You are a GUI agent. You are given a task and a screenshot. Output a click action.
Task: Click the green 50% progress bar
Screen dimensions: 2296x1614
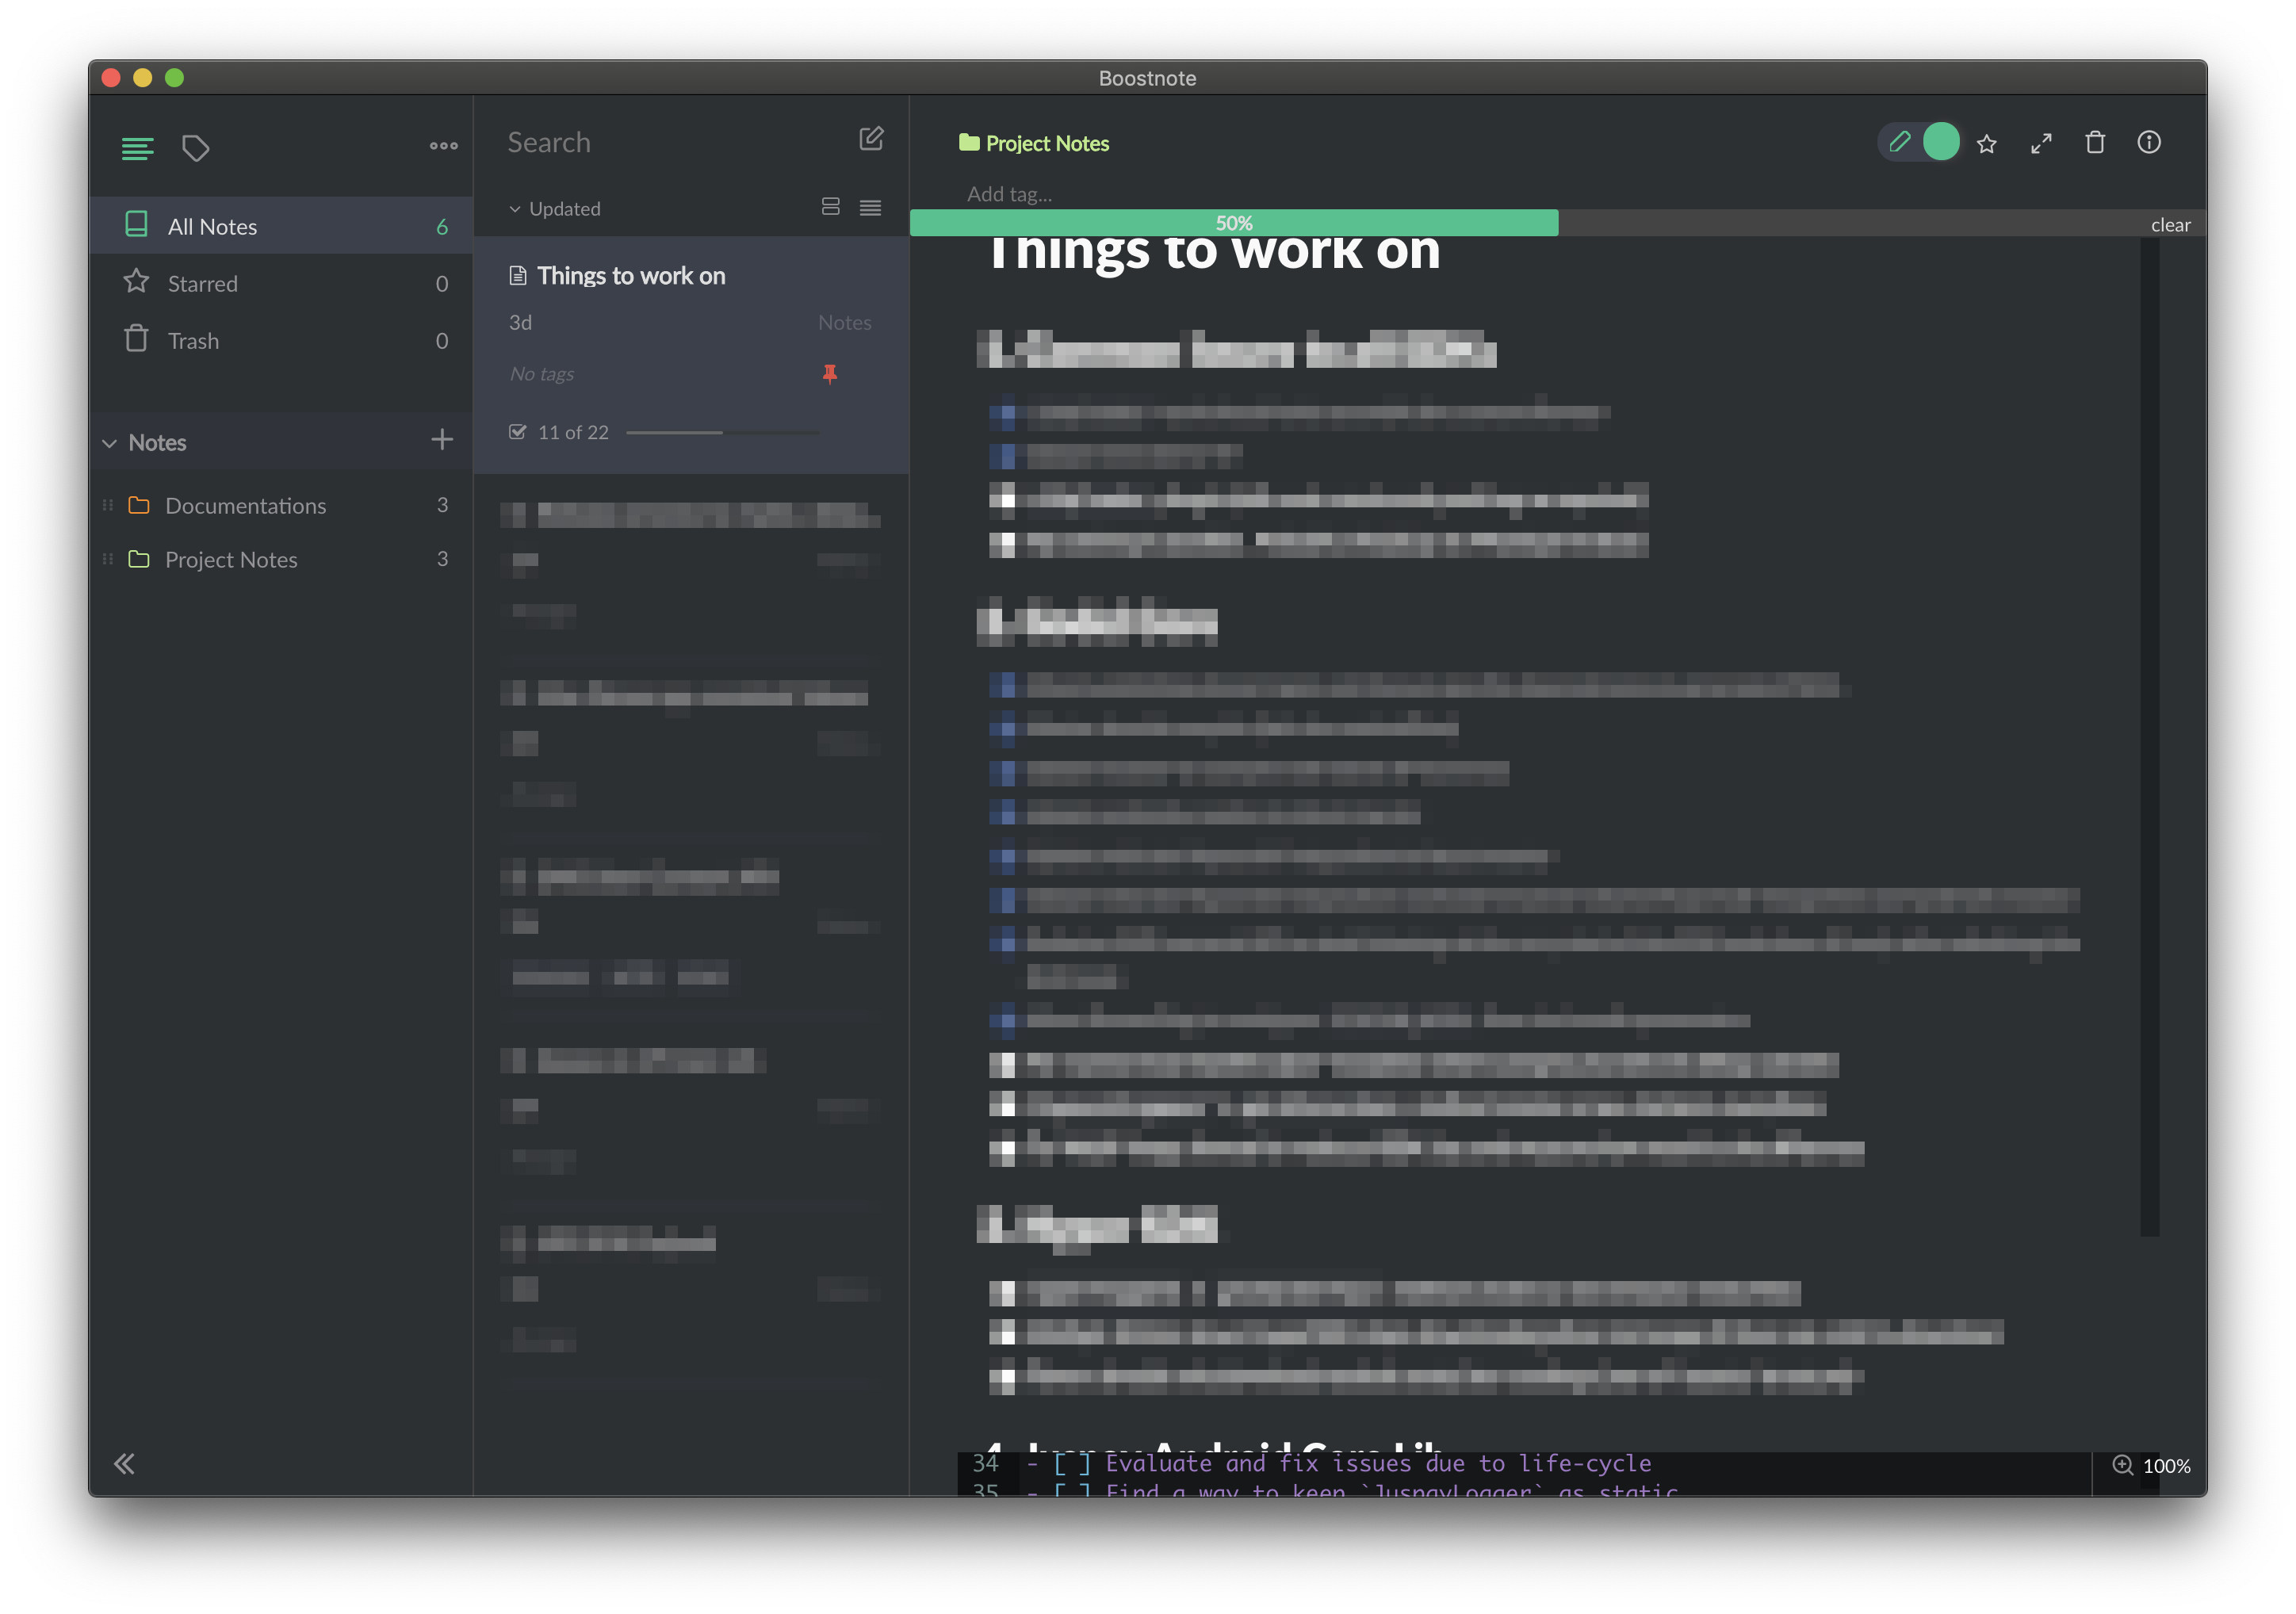[x=1234, y=221]
